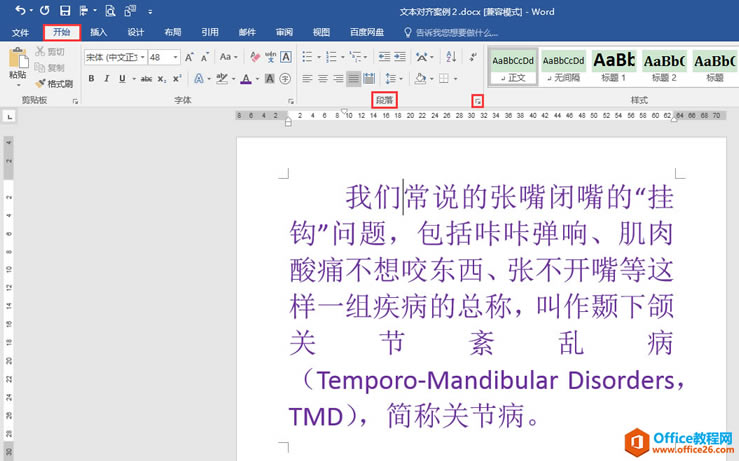Viewport: 739px width, 461px height.
Task: Switch to the 开始 ribbon tab
Action: point(62,32)
